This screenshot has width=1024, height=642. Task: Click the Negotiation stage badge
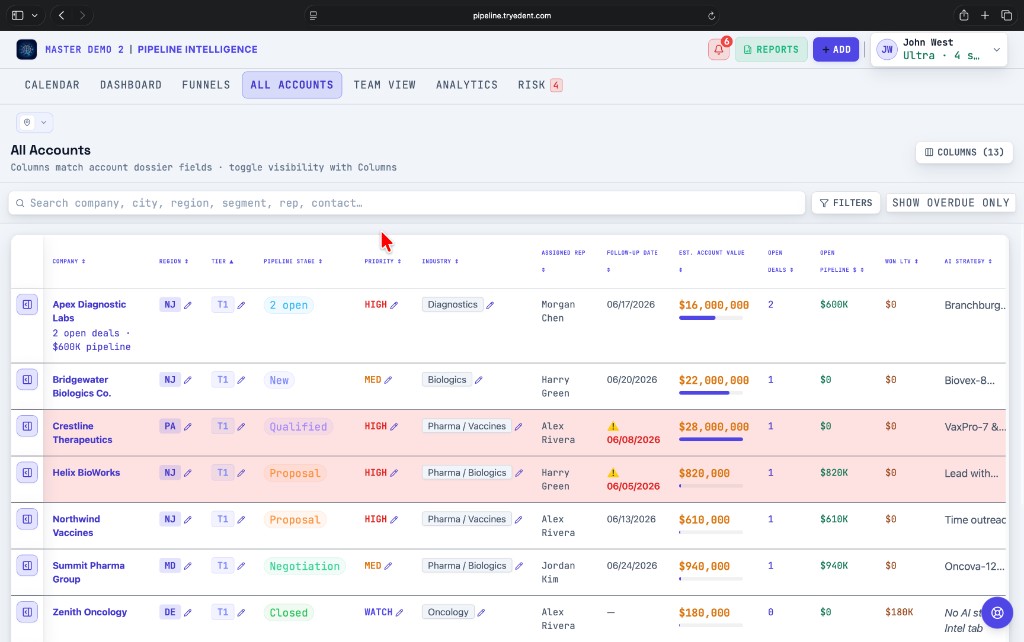coord(304,566)
